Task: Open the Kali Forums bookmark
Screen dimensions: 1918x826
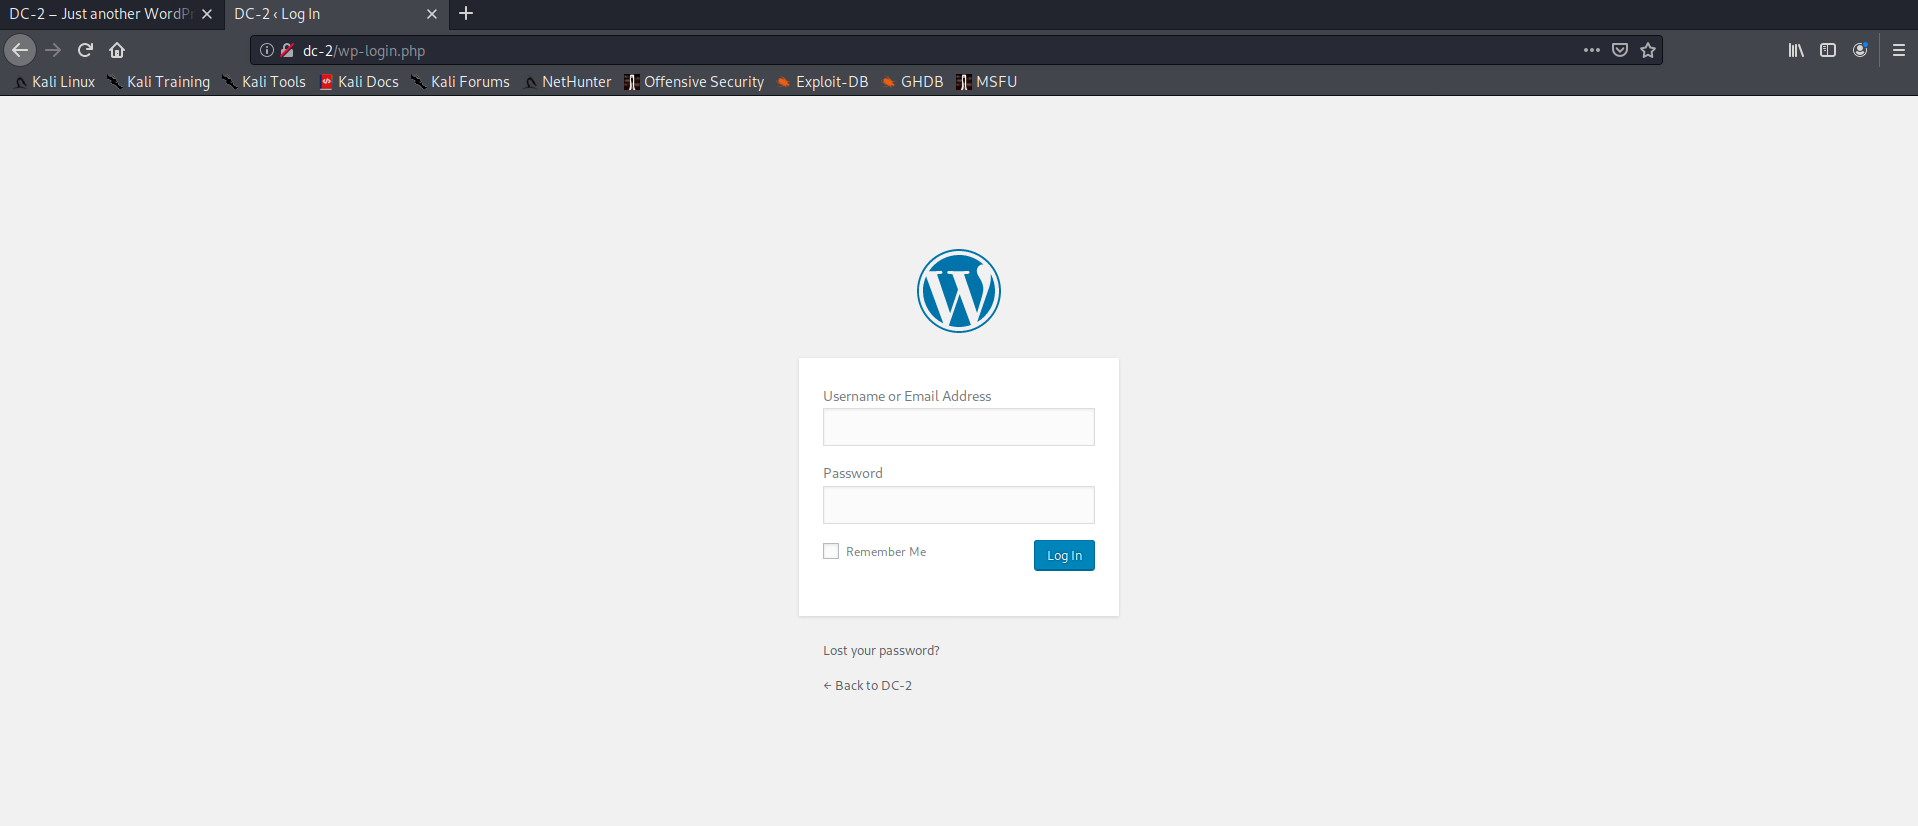Action: click(461, 82)
